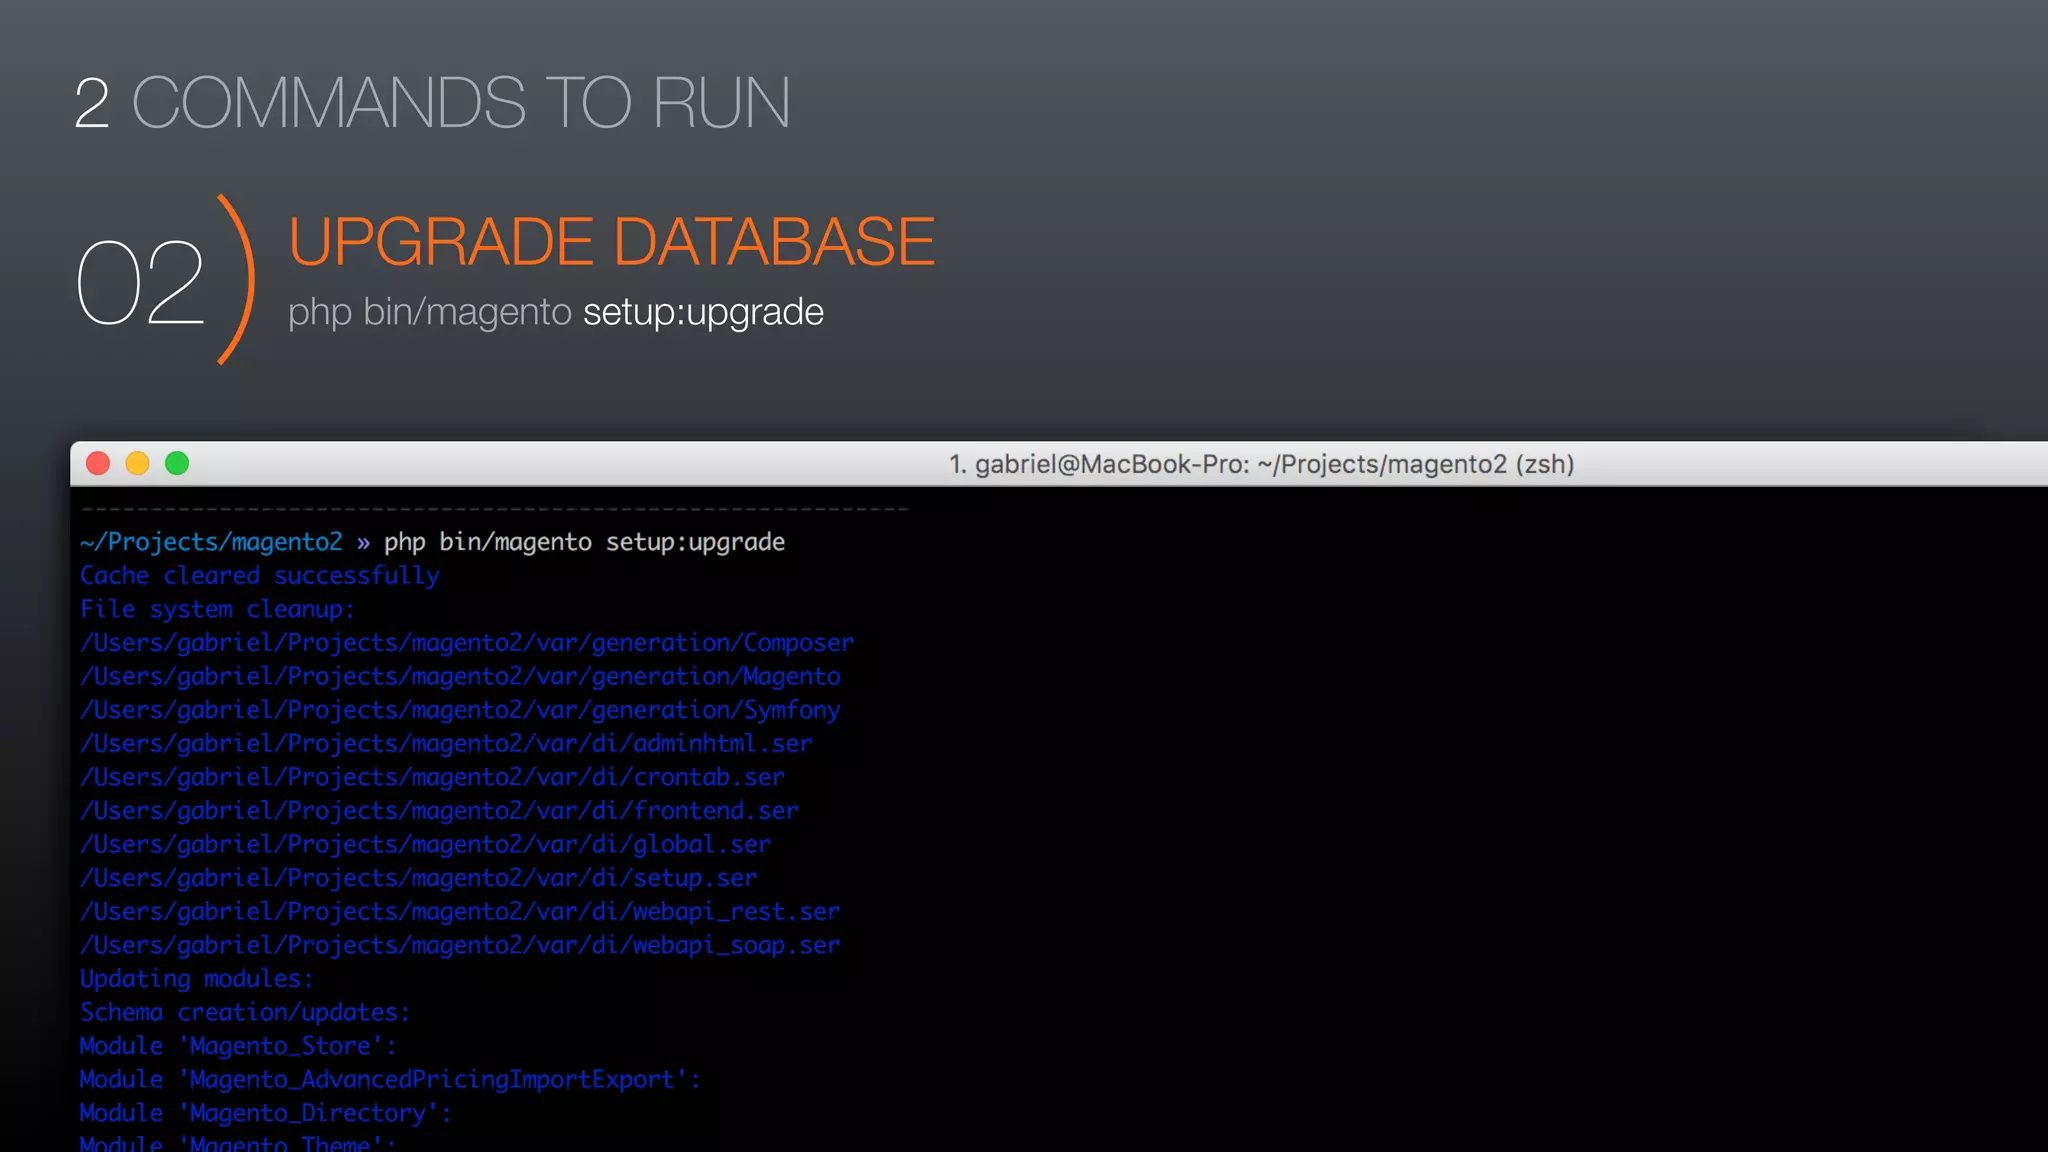Click the slide heading '2 COMMANDS TO RUN'
This screenshot has height=1152, width=2048.
432,102
